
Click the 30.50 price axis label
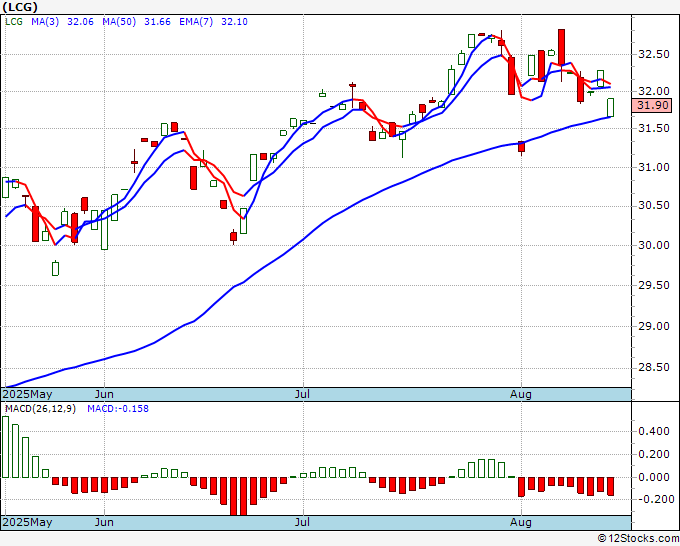654,205
